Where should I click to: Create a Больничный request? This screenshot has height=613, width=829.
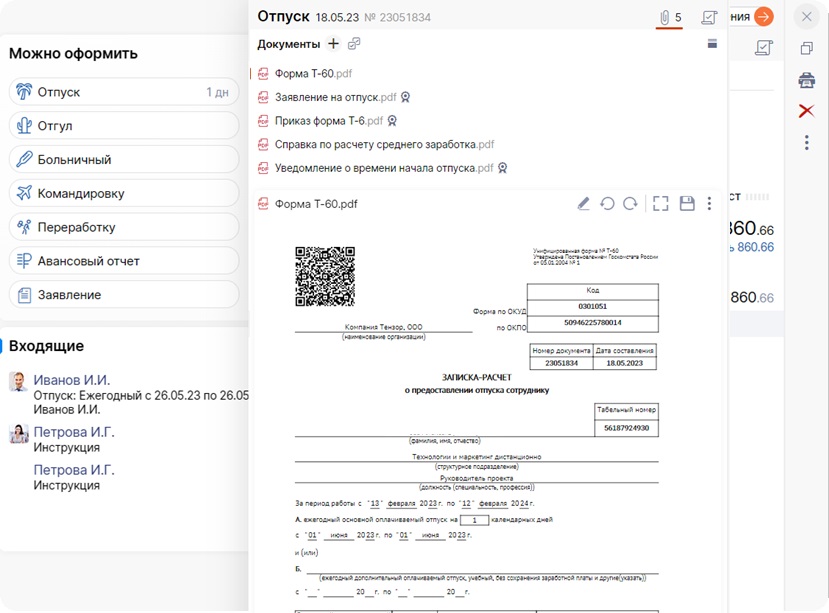(x=124, y=160)
